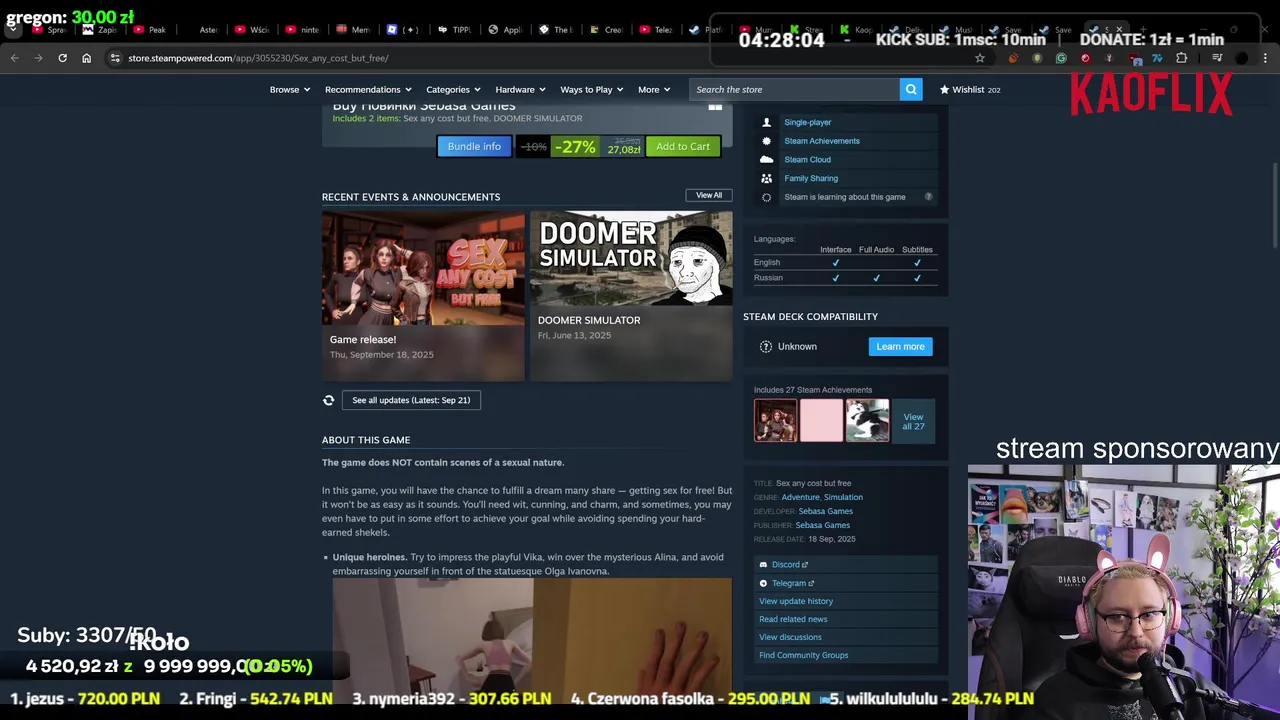Click View update history
The width and height of the screenshot is (1280, 720).
(x=796, y=601)
